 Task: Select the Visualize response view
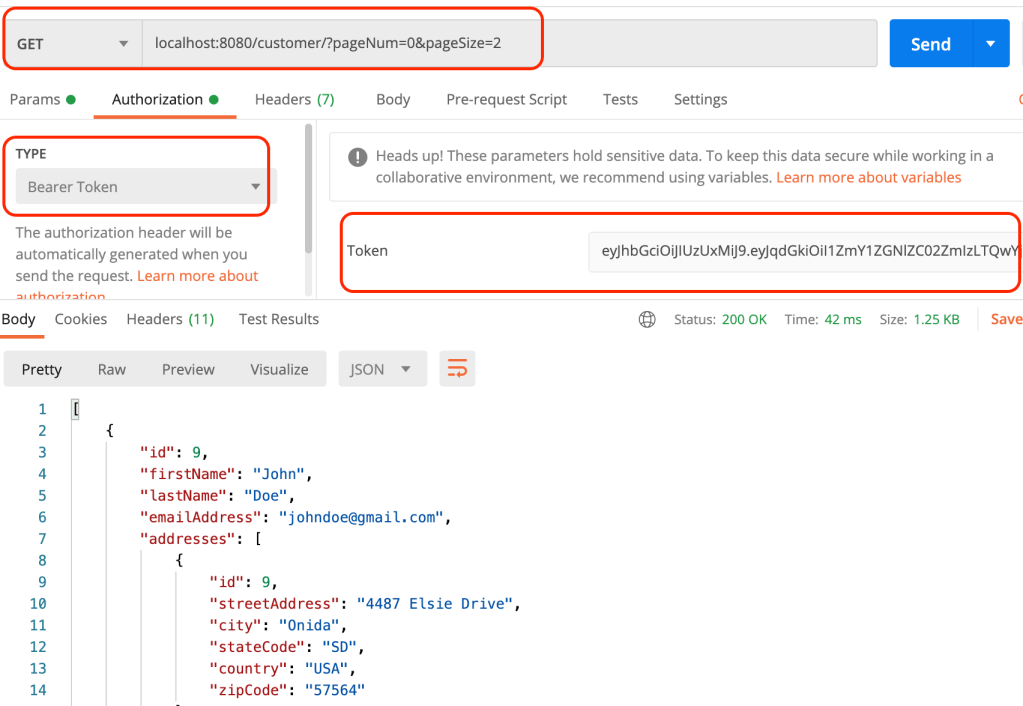[x=279, y=369]
